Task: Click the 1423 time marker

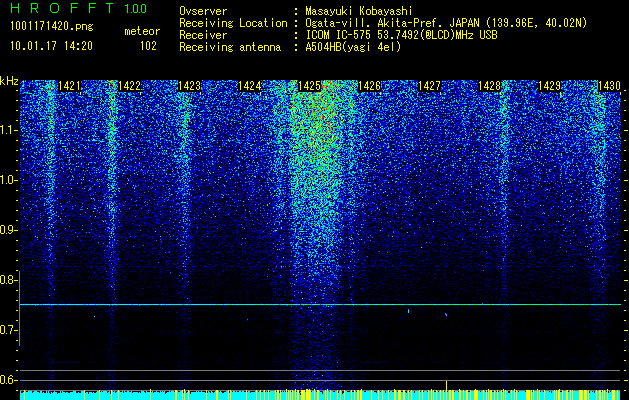Action: [x=189, y=86]
